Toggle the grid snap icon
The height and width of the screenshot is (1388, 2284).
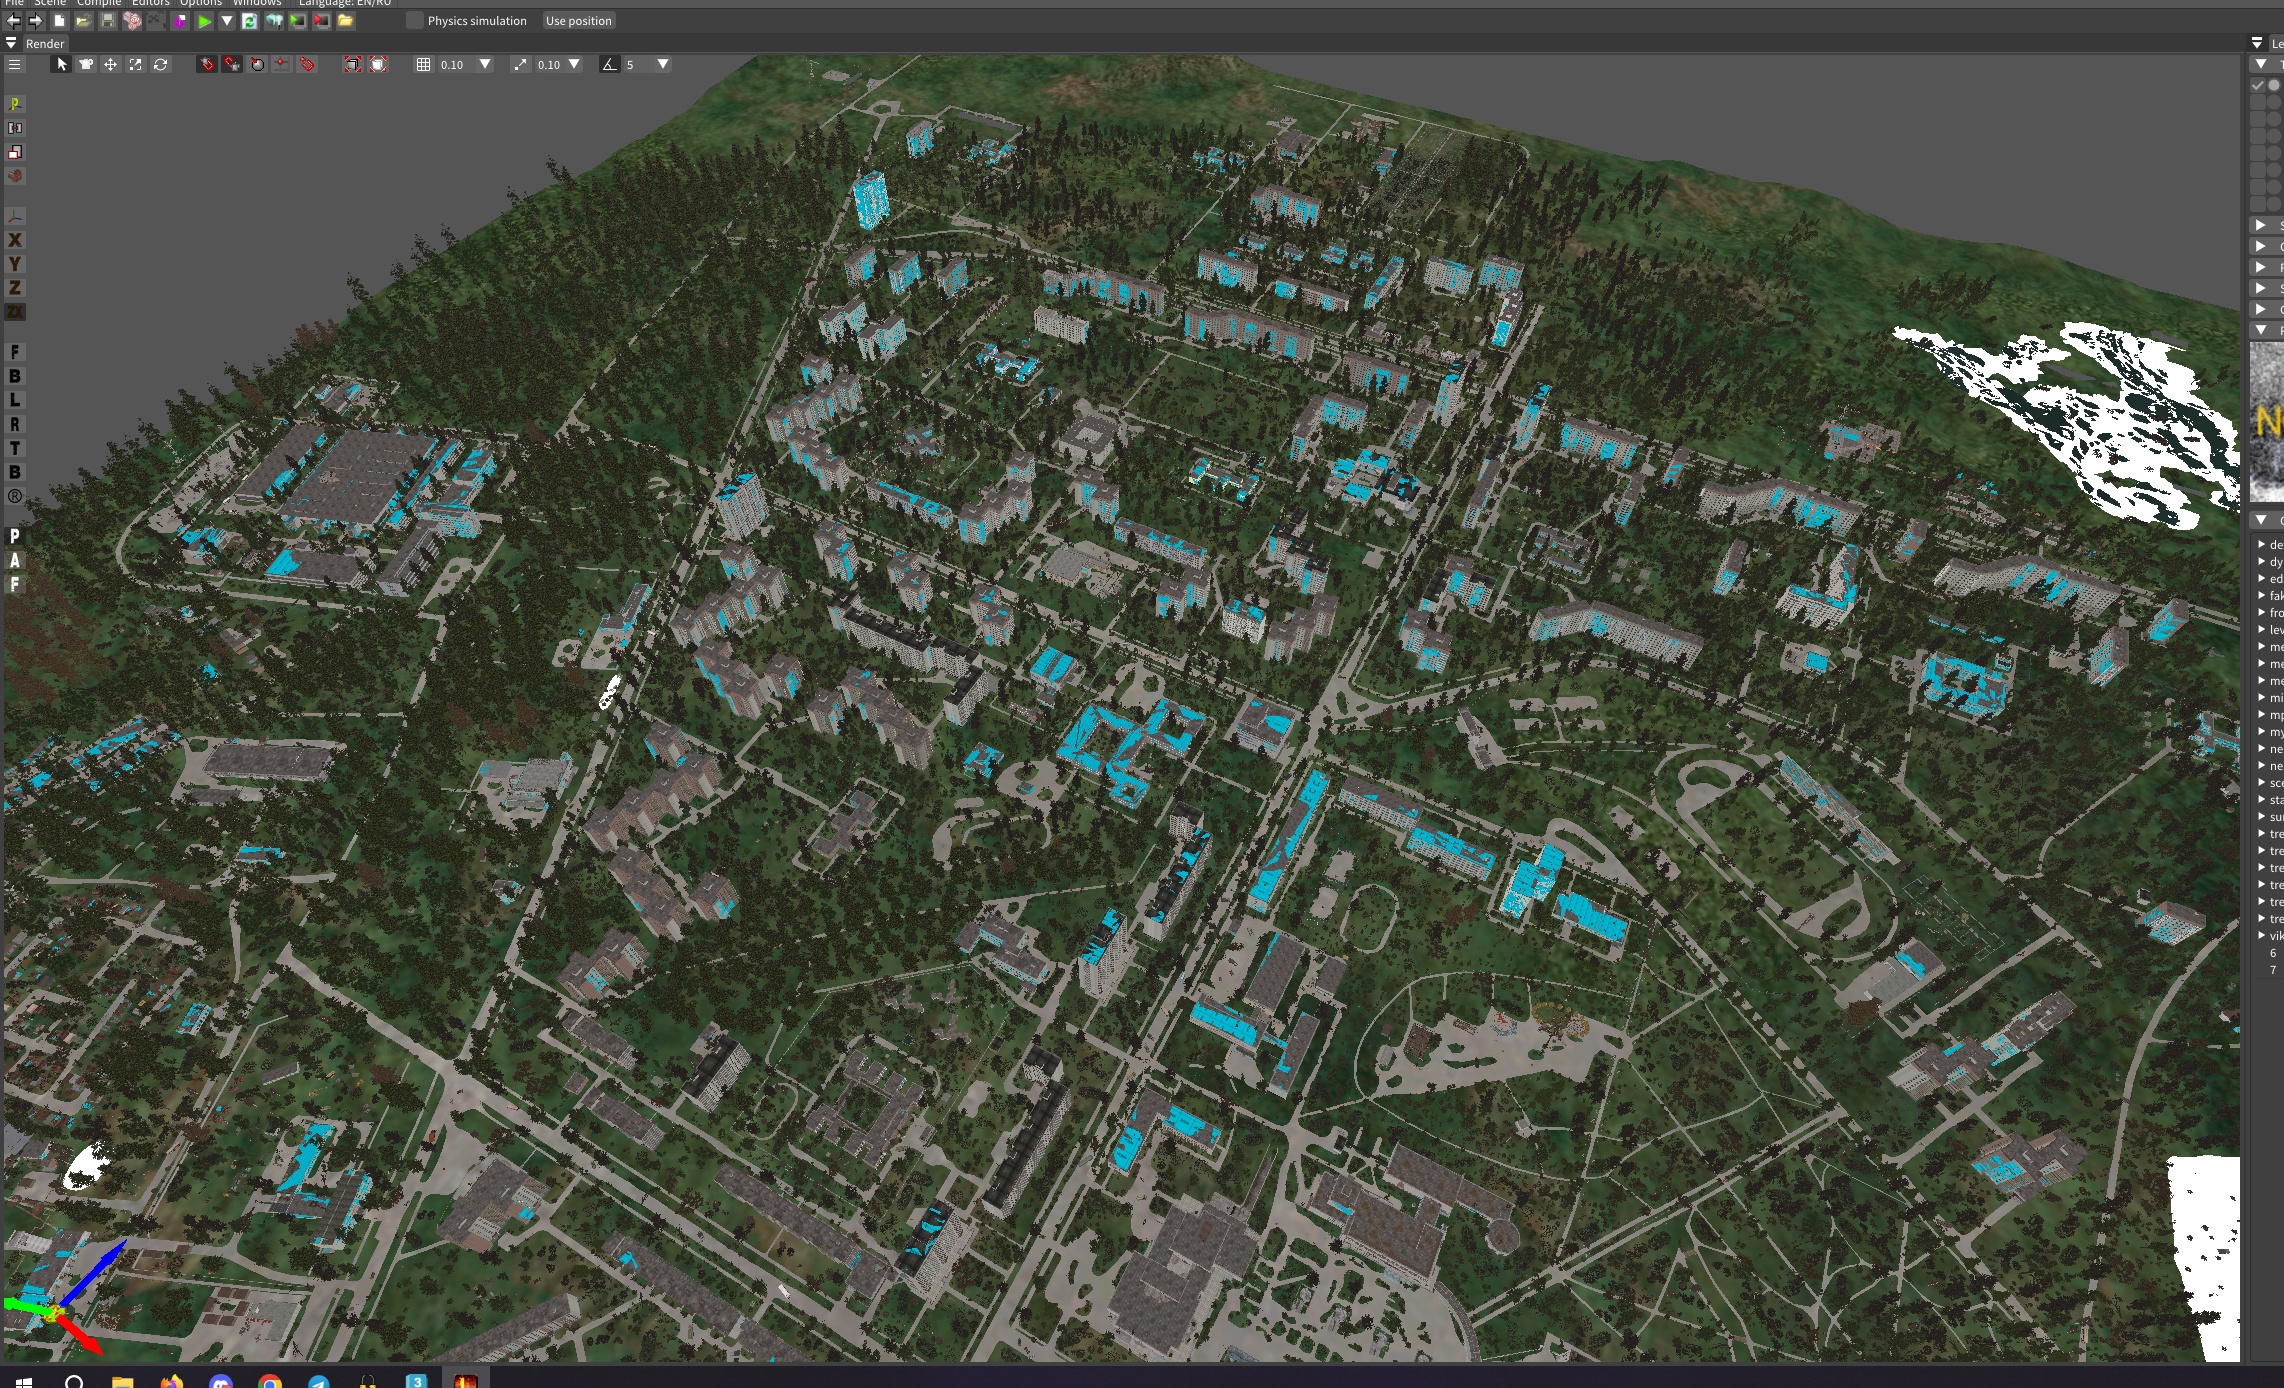(424, 64)
